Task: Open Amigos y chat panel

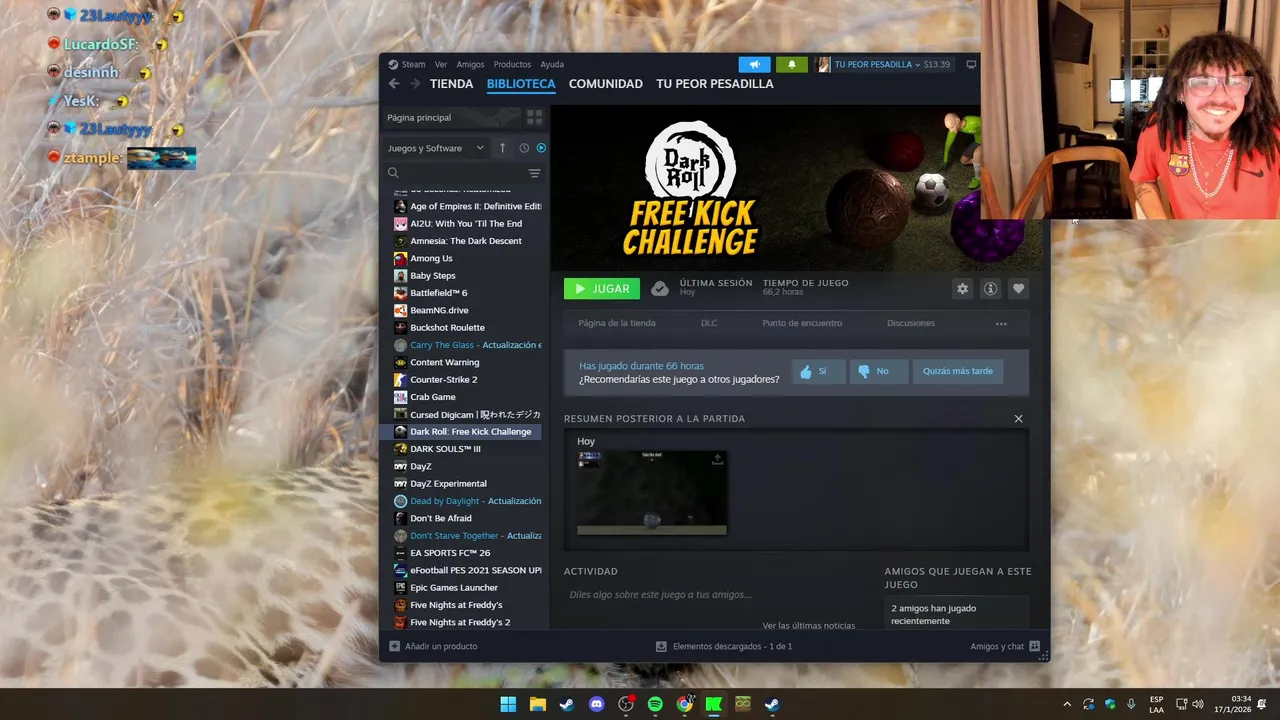Action: 1005,647
